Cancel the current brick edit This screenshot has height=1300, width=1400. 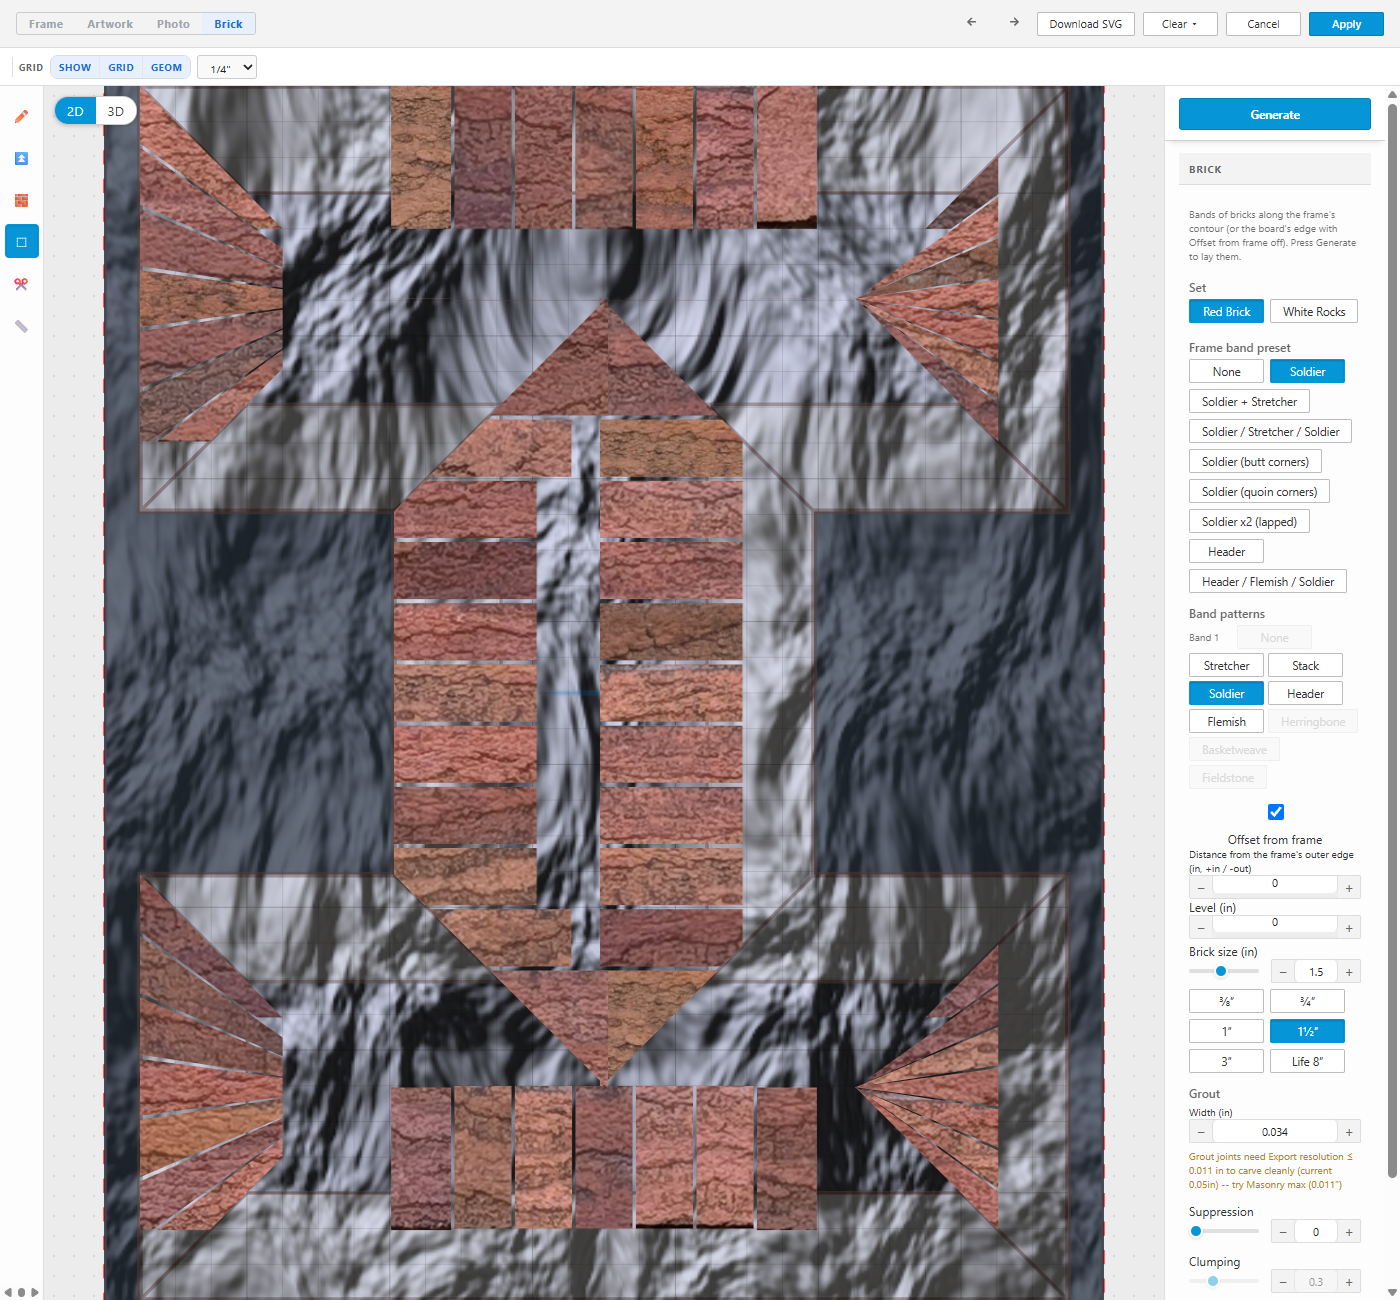tap(1263, 24)
